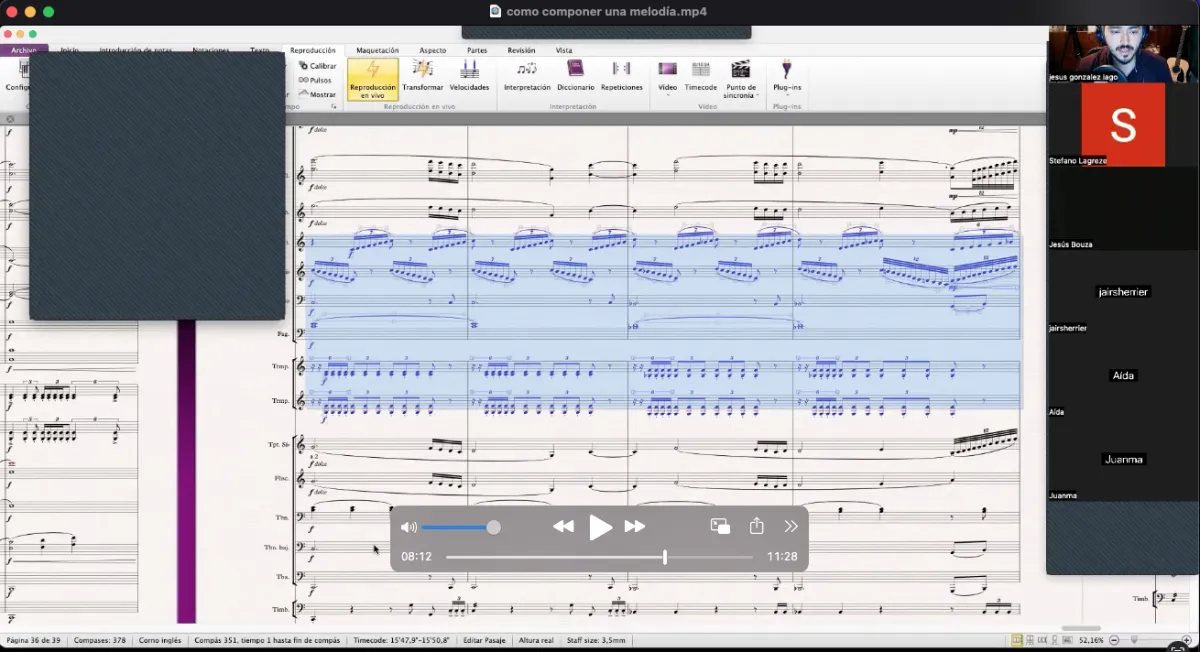Click the Mostrar button

[318, 94]
